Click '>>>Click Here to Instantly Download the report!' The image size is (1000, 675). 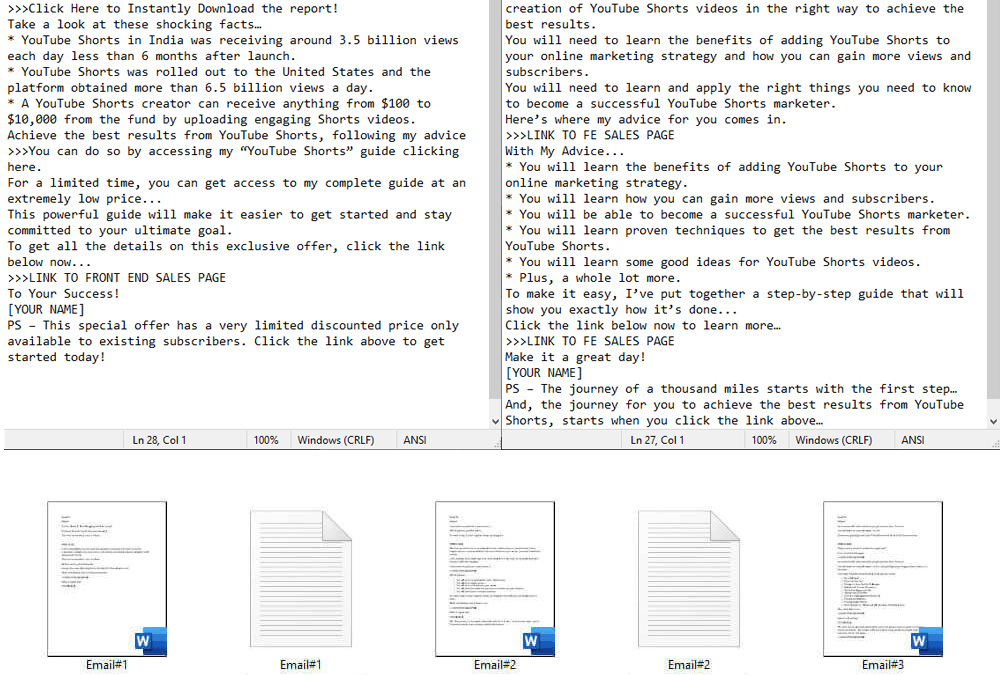[173, 8]
